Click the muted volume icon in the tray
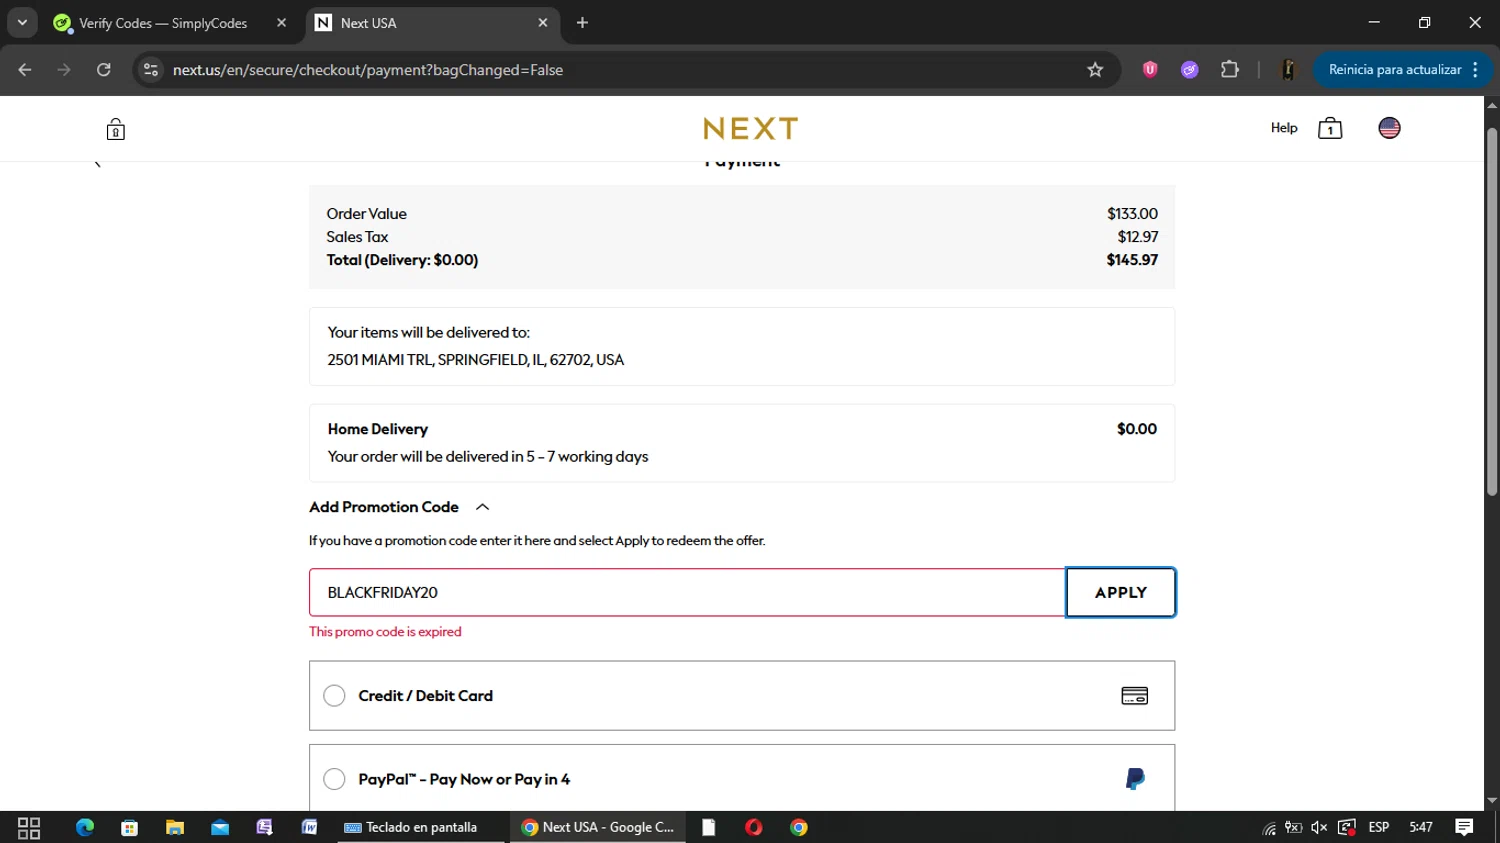Viewport: 1500px width, 843px height. 1319,828
